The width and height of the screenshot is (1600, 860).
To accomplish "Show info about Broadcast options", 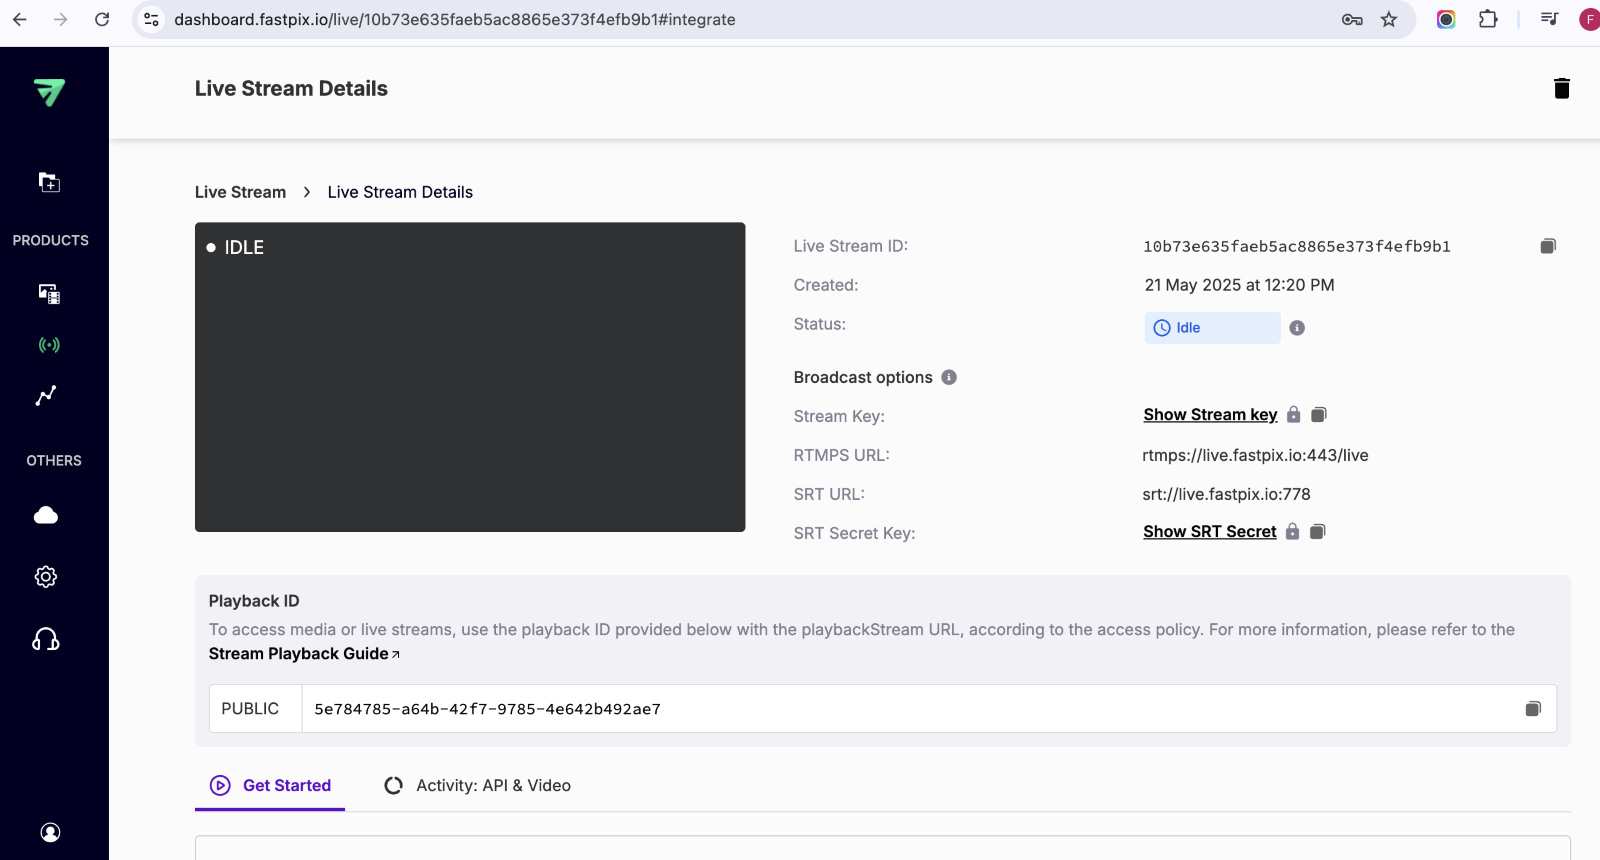I will 949,377.
